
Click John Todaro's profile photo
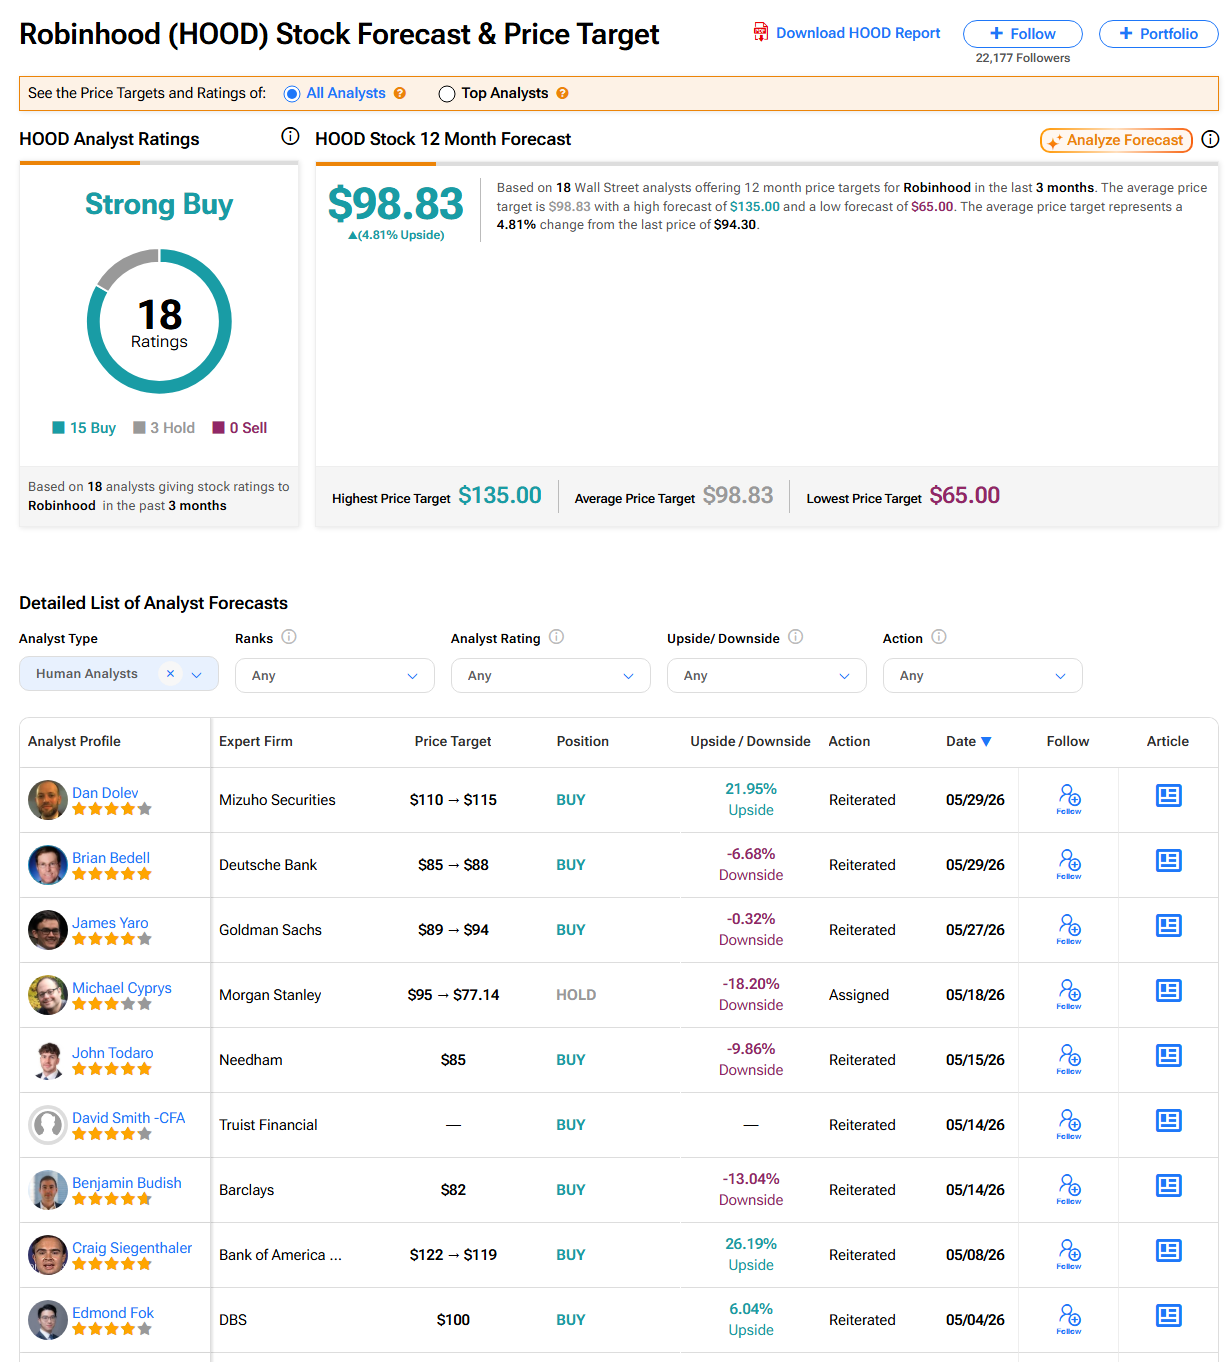[x=48, y=1060]
